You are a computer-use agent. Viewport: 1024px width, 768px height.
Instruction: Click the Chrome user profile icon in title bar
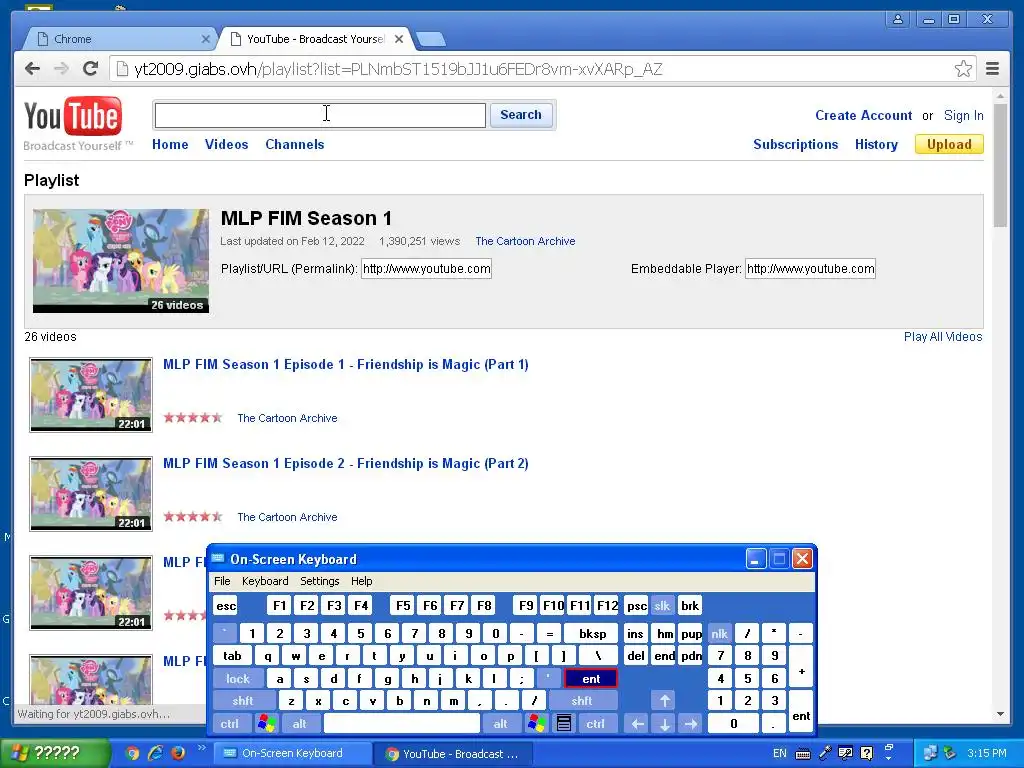tap(898, 19)
